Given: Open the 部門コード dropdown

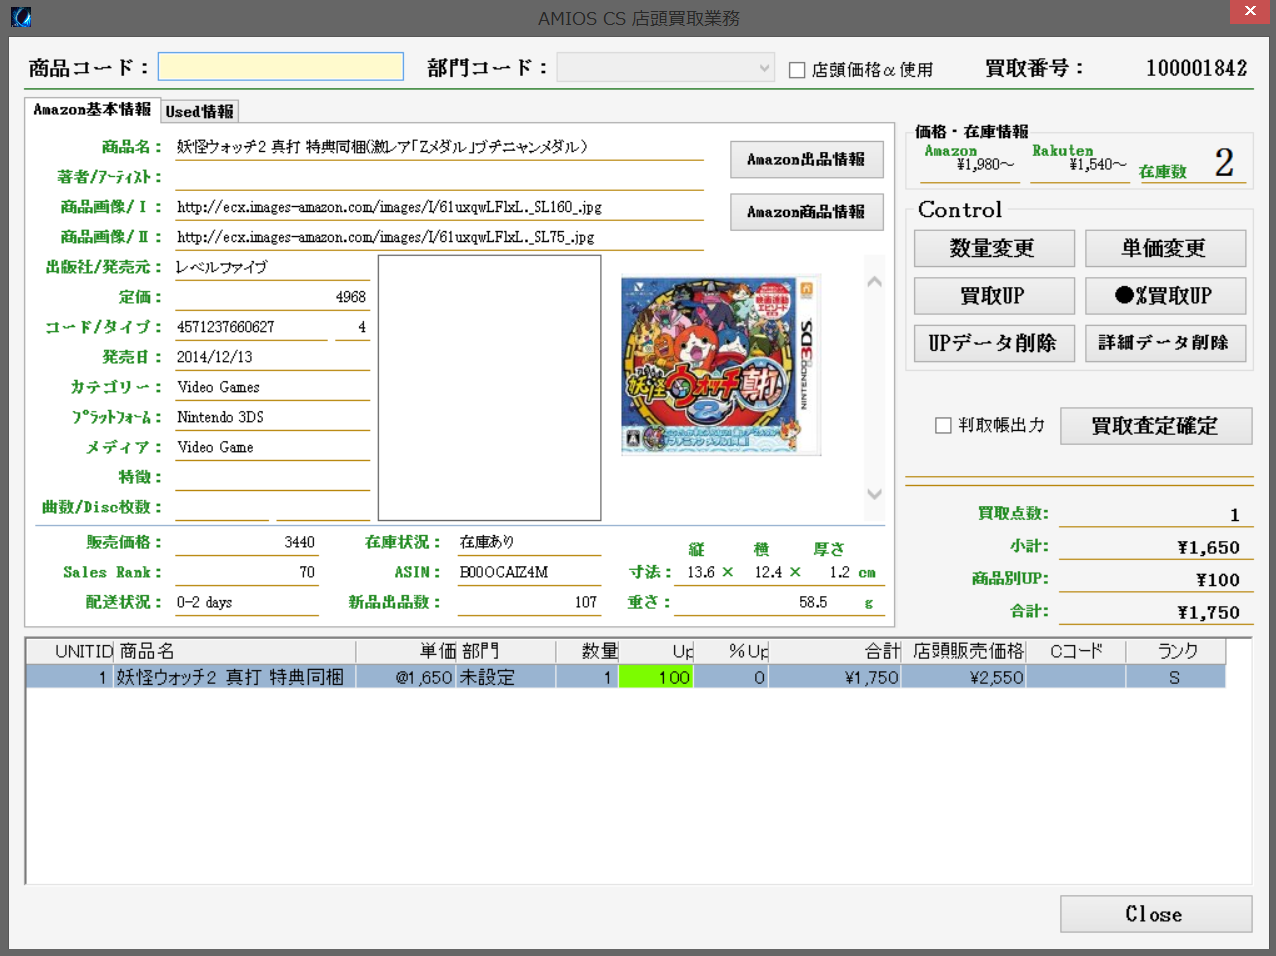Looking at the screenshot, I should pos(665,67).
